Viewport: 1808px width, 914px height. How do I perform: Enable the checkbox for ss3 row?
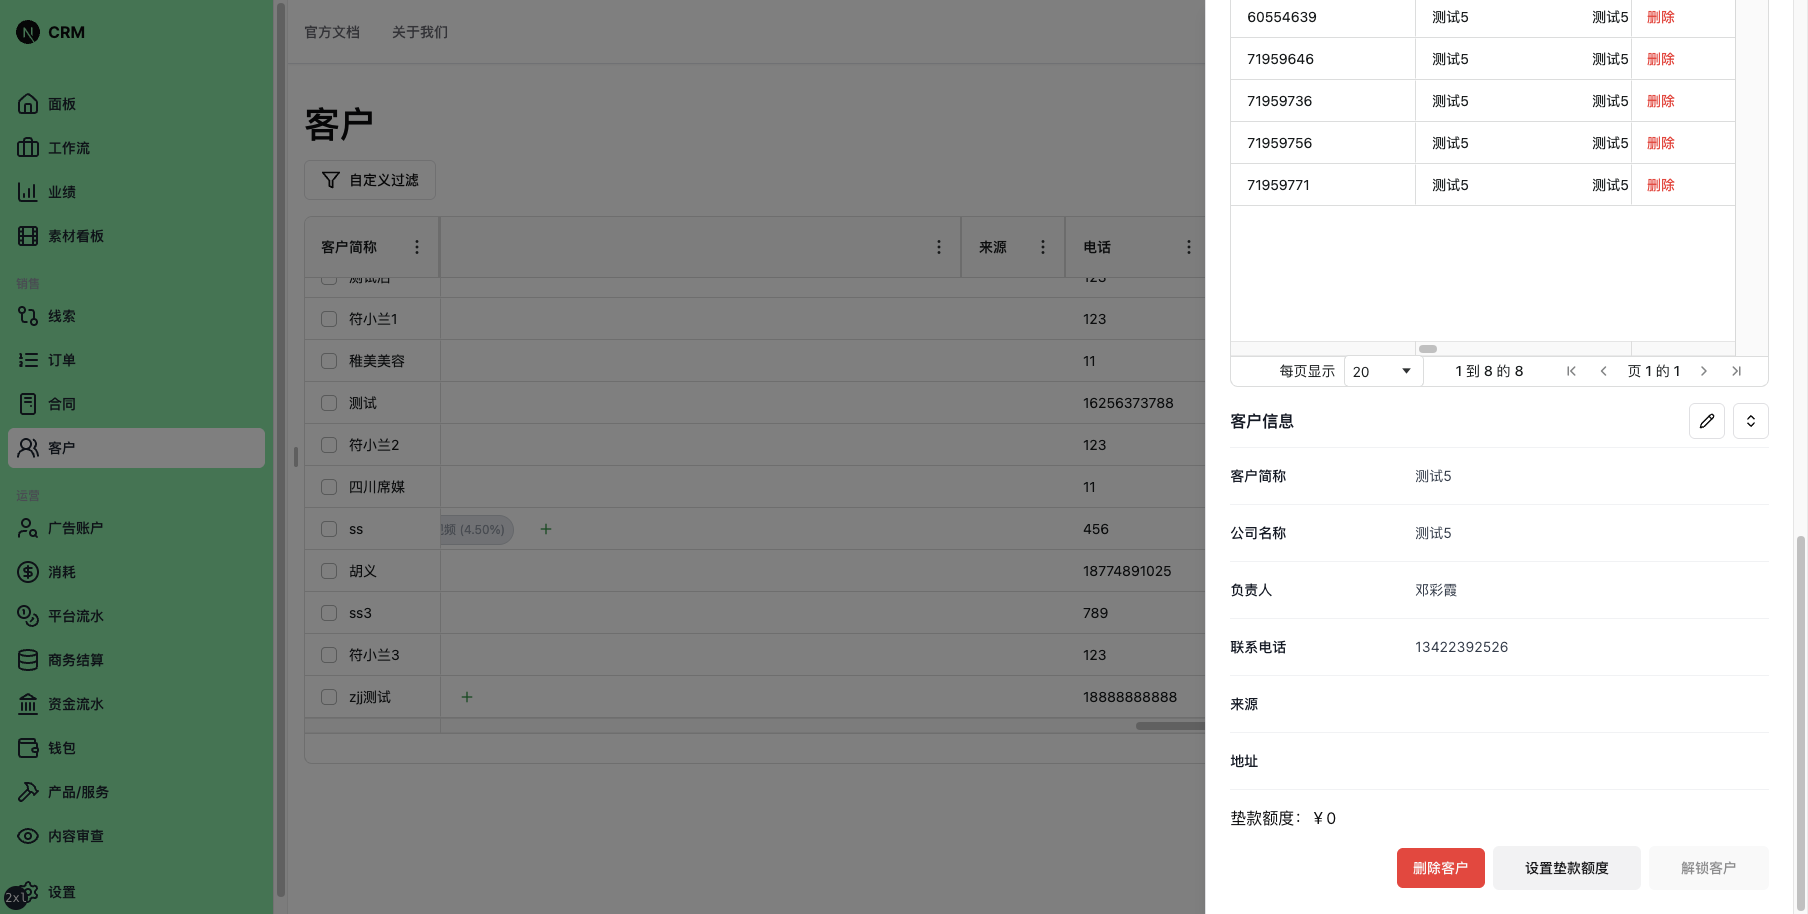pos(328,612)
